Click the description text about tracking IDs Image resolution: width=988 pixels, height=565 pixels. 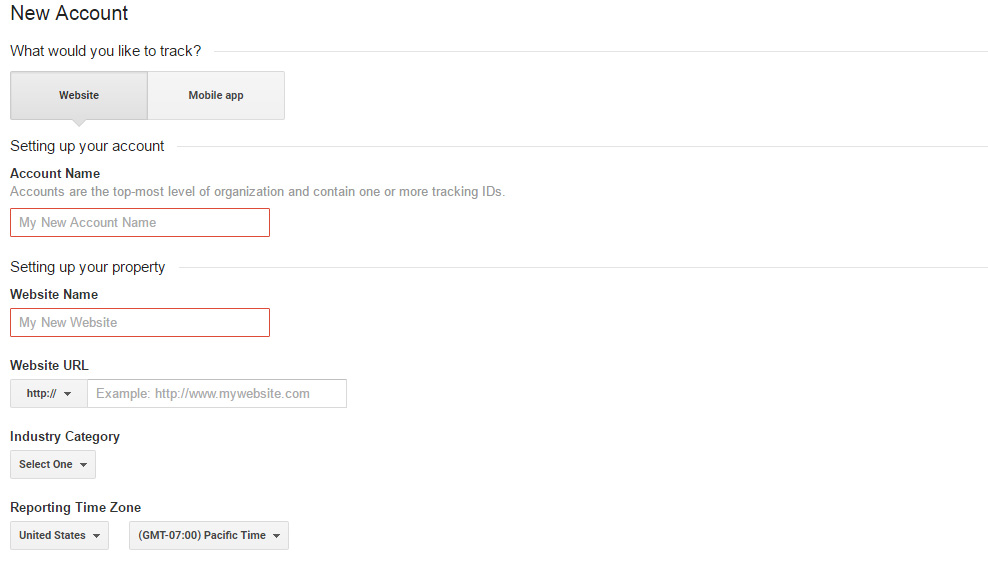257,191
